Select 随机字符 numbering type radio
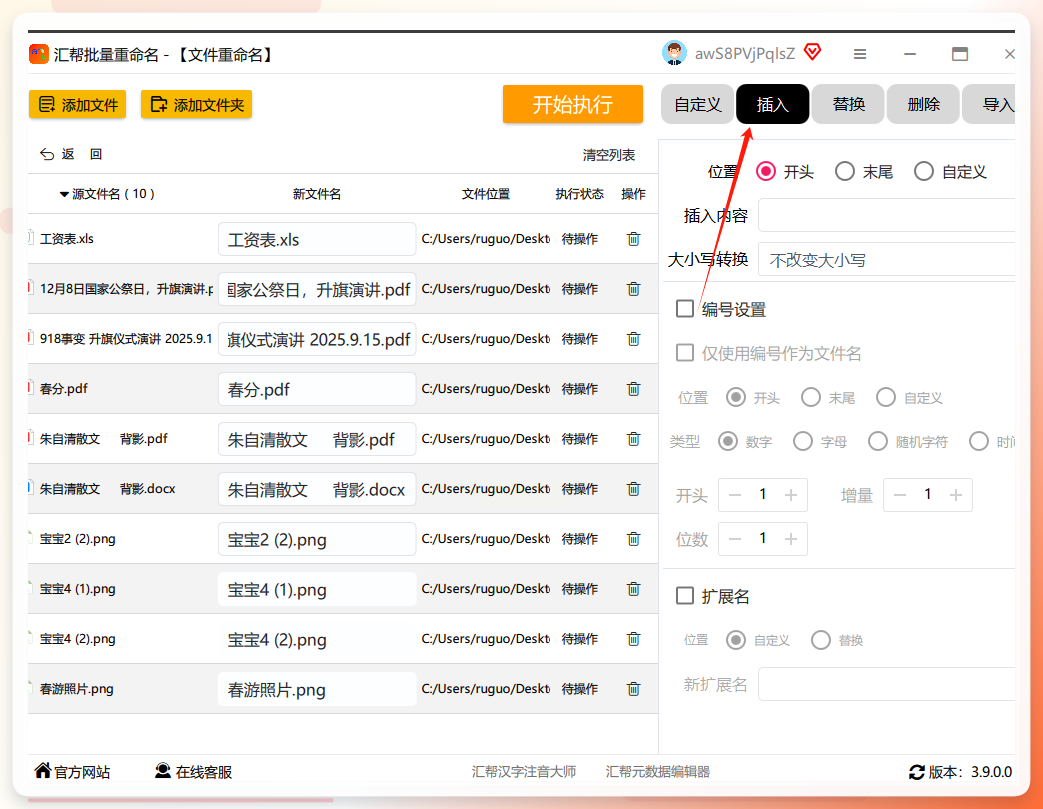 pos(878,441)
